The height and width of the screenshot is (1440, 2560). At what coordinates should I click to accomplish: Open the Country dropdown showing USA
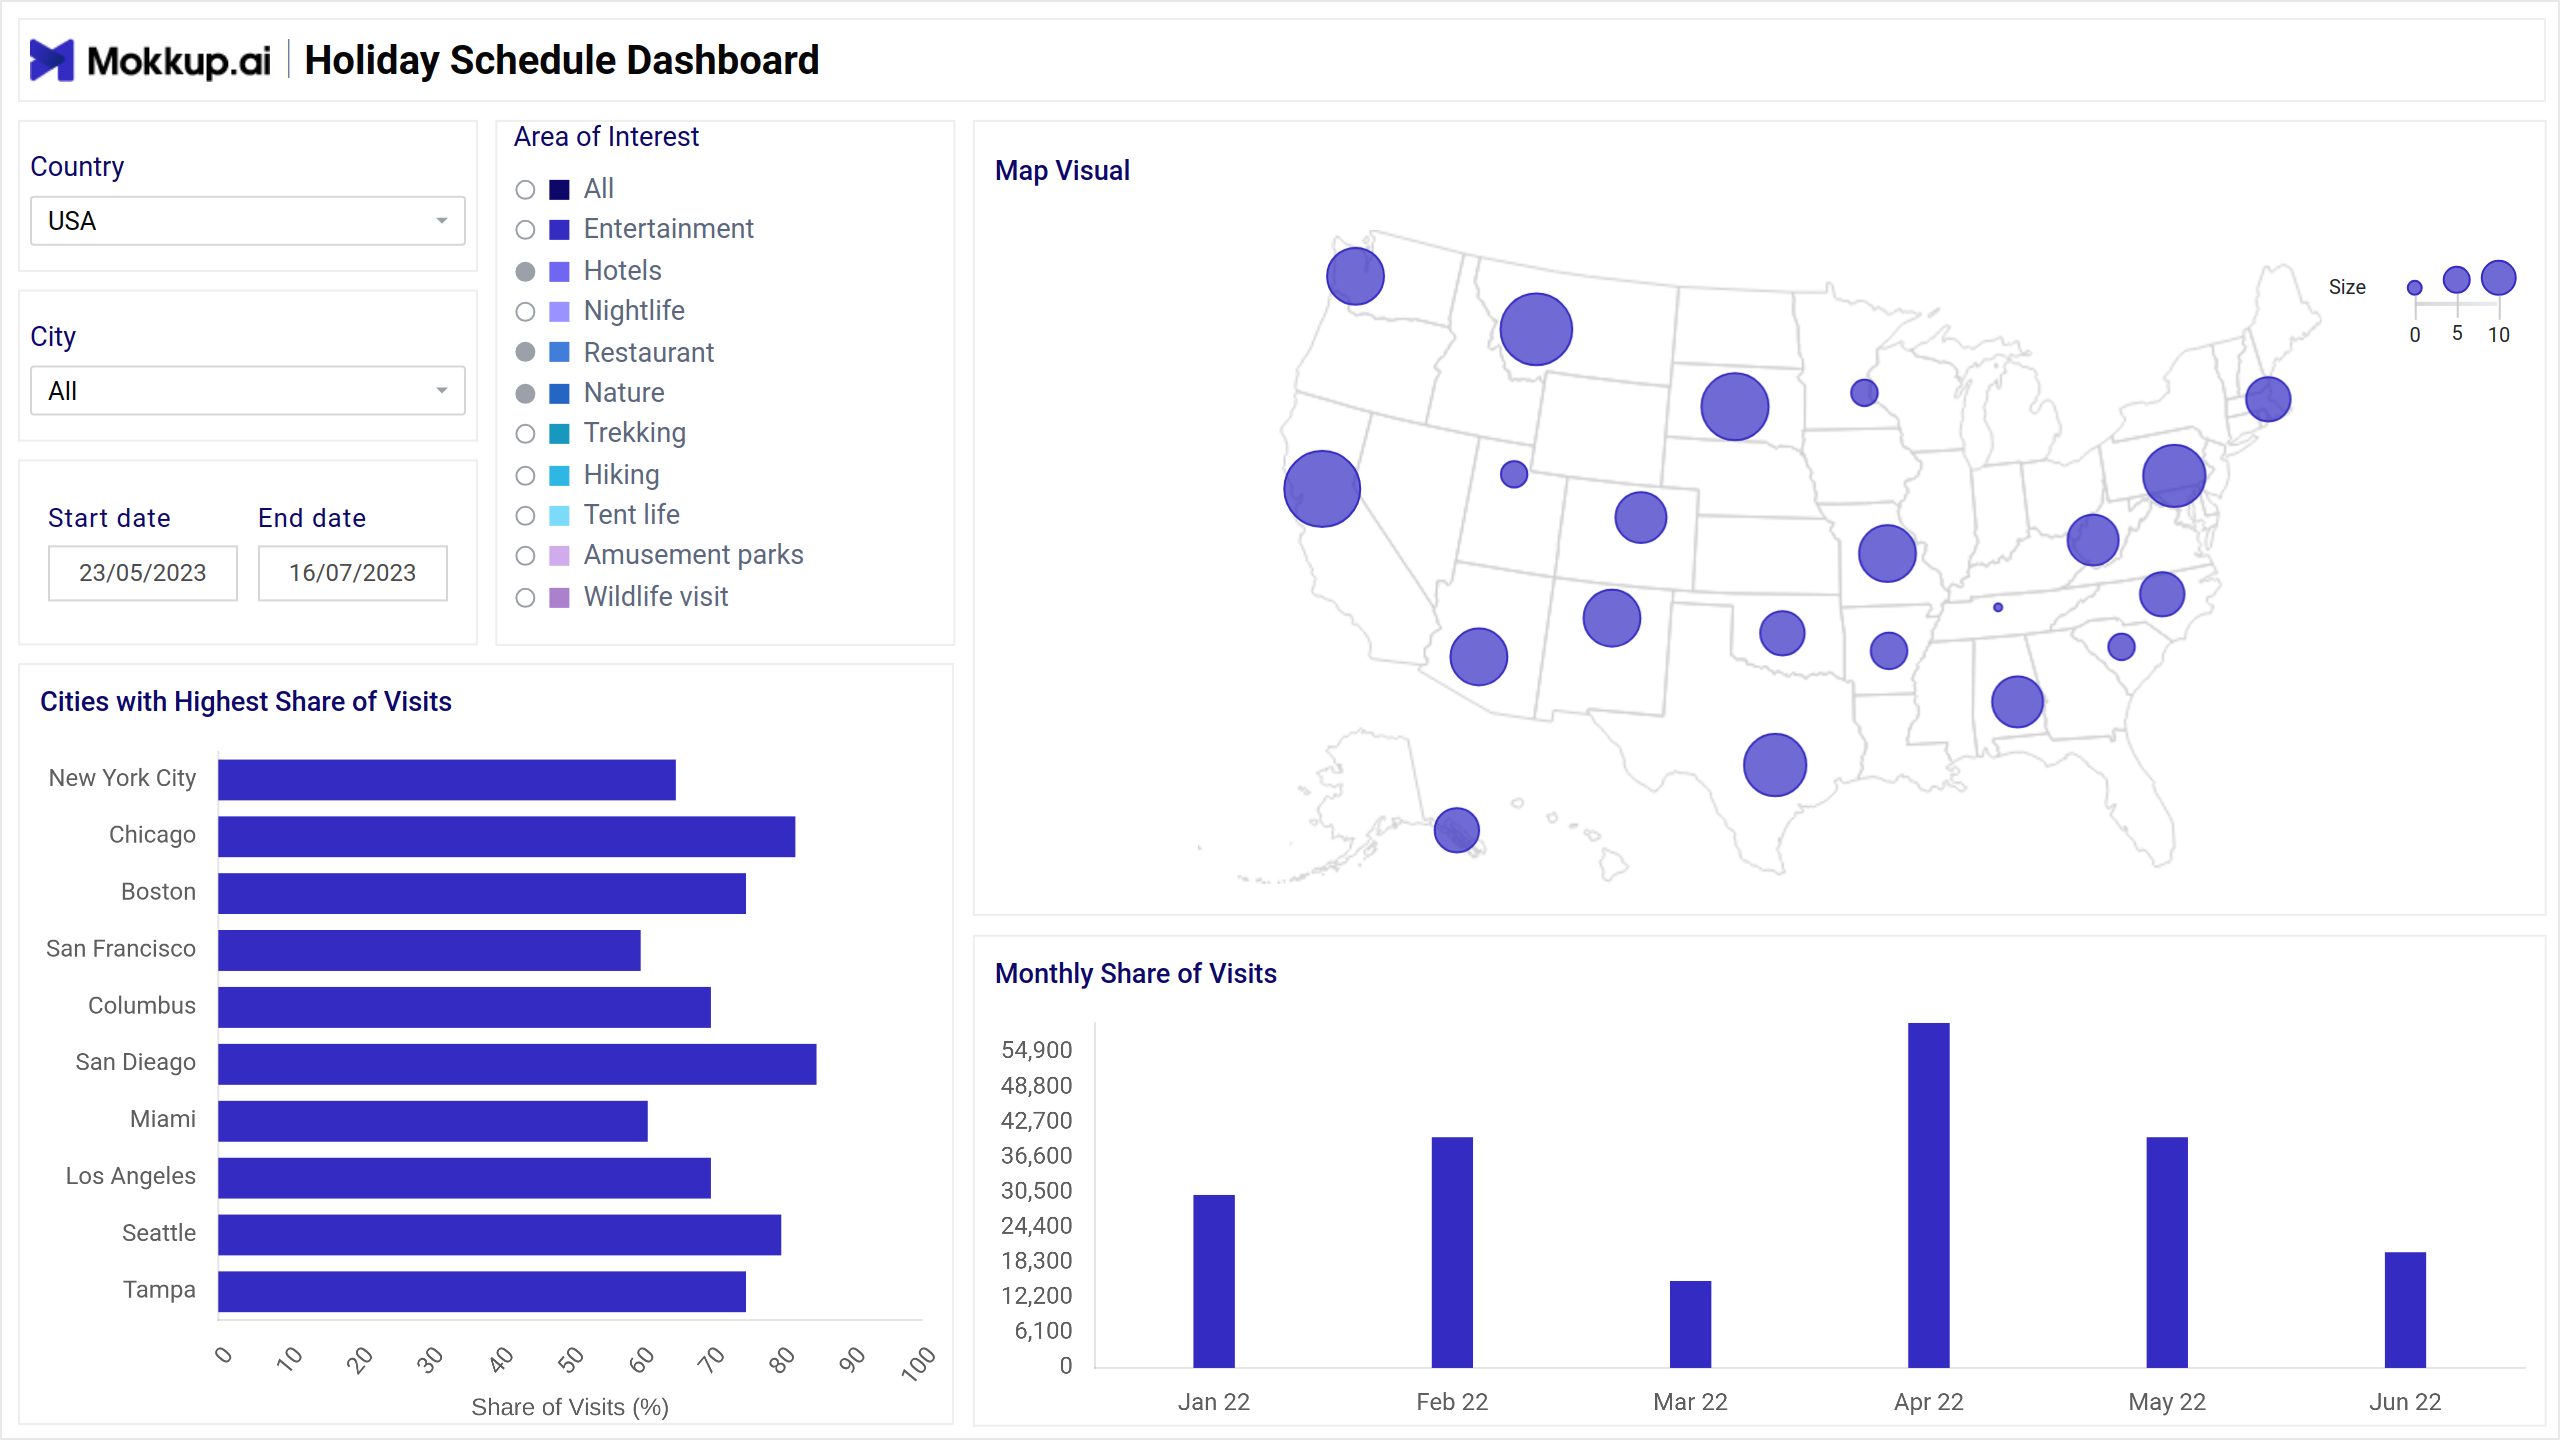(247, 221)
